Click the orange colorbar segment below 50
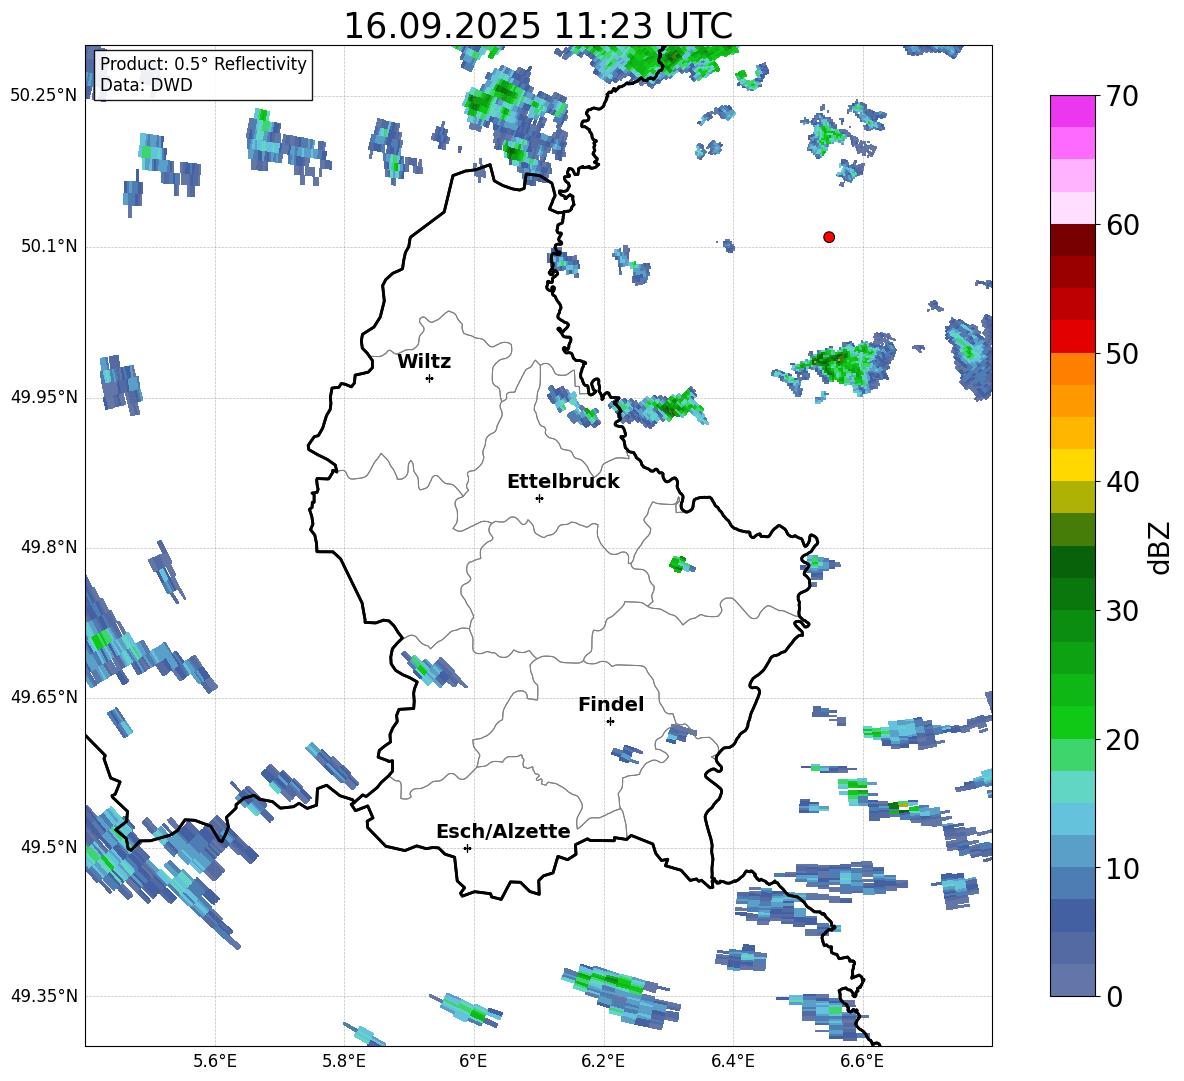 click(x=1072, y=368)
